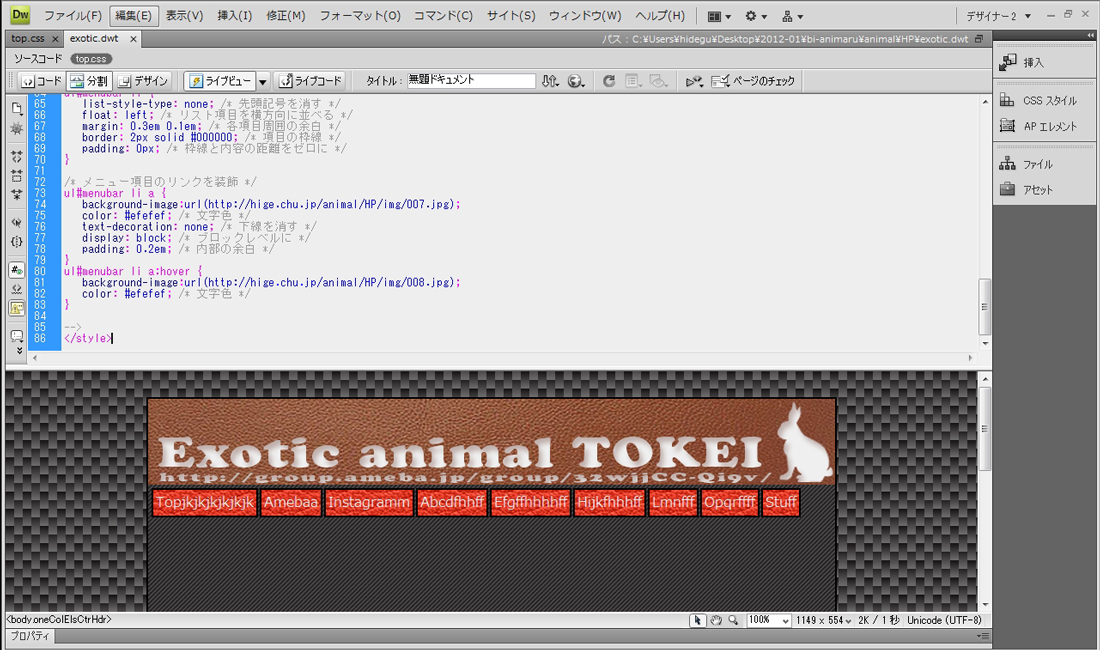Open the デザイナー 2 workspace switcher

click(x=998, y=16)
